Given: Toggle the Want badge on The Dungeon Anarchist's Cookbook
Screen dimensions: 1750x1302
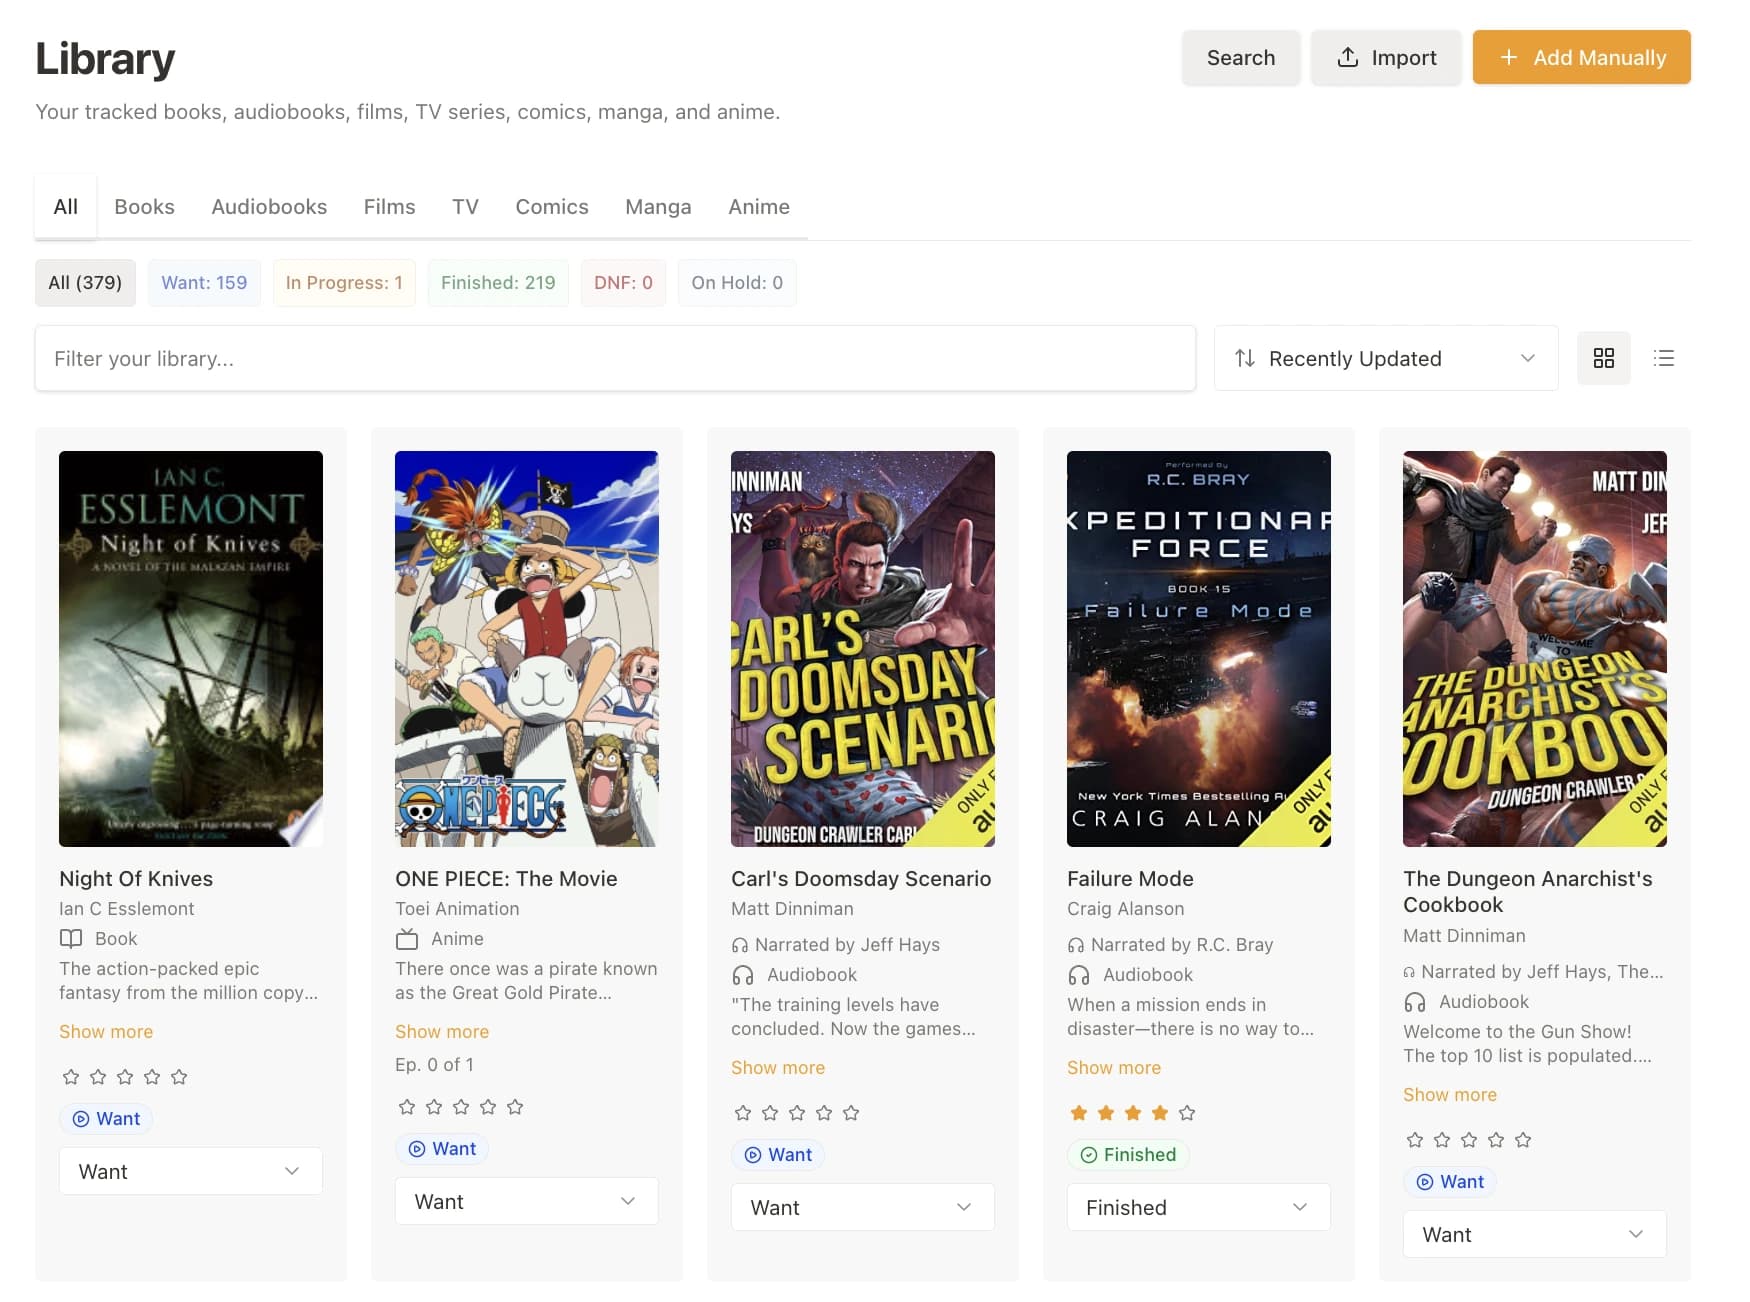Looking at the screenshot, I should point(1449,1181).
